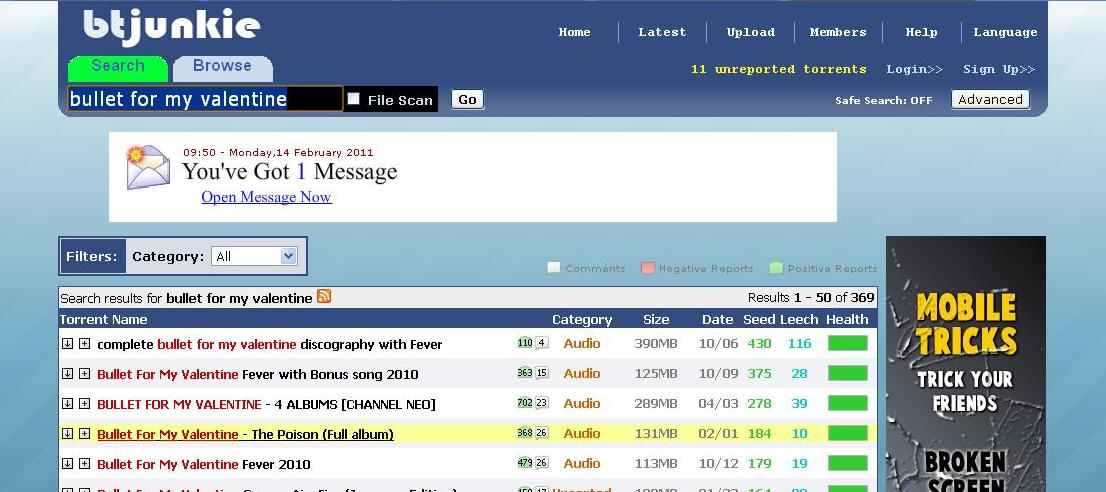The width and height of the screenshot is (1106, 492).
Task: Download arrow icon for Fever with Bonus song 2010
Action: click(67, 374)
